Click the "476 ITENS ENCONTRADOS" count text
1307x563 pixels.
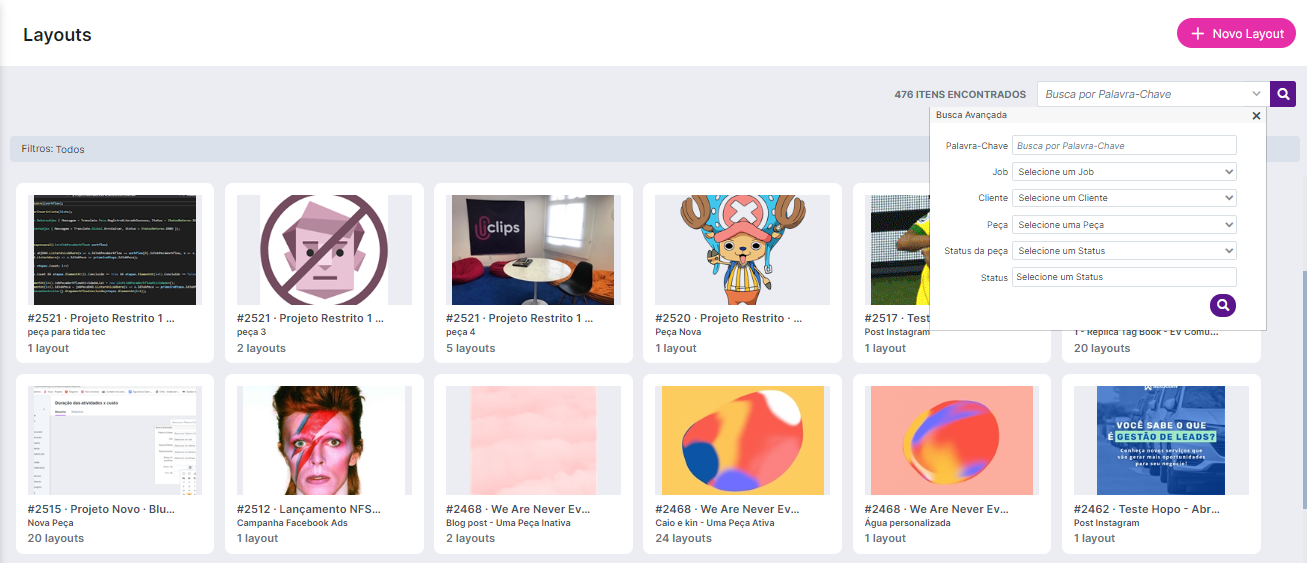pos(960,94)
